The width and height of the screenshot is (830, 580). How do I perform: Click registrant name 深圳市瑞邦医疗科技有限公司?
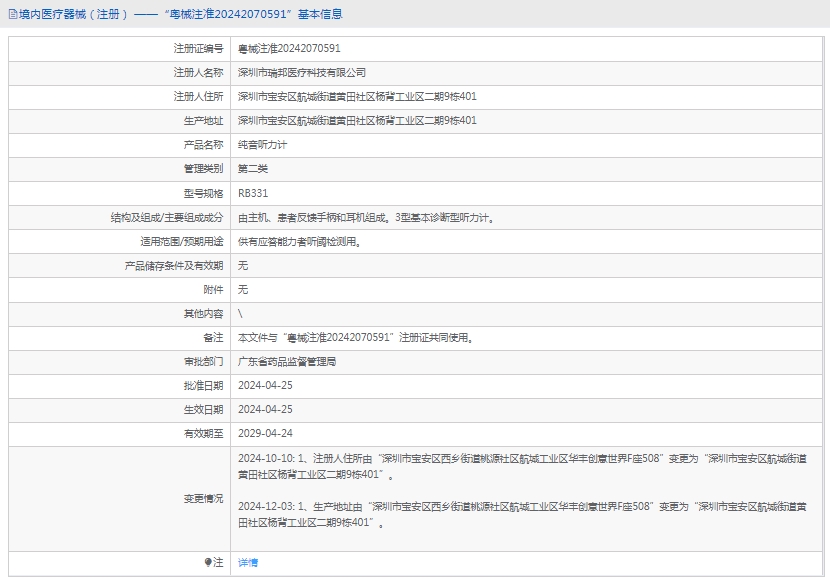click(302, 72)
